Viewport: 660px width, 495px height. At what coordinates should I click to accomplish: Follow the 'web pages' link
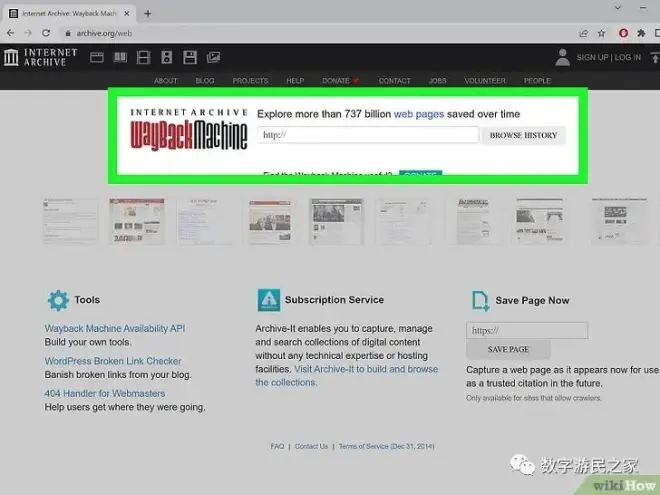coord(419,114)
